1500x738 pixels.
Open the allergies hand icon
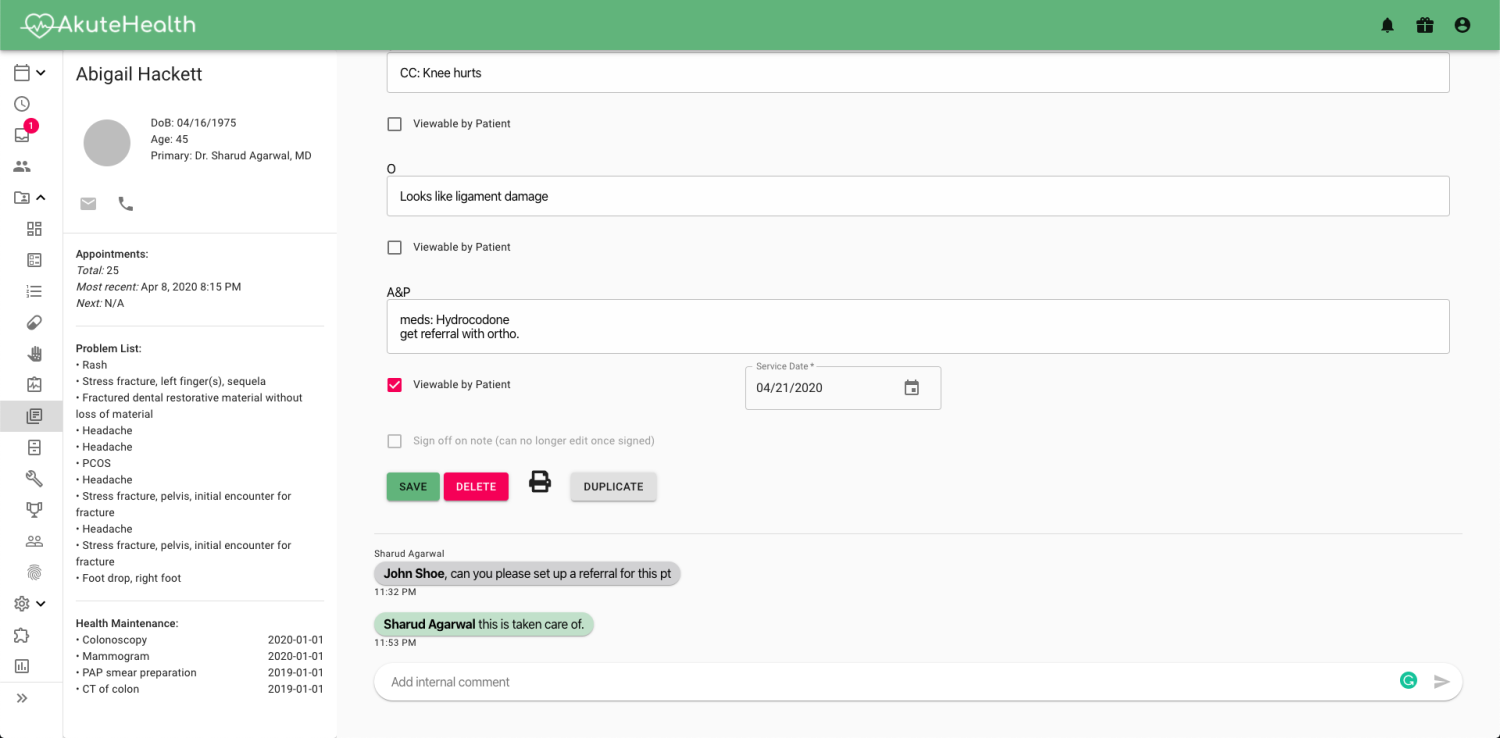tap(34, 353)
